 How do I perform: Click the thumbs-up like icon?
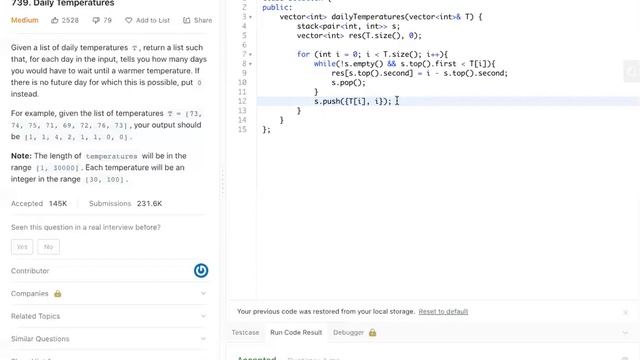pos(55,20)
